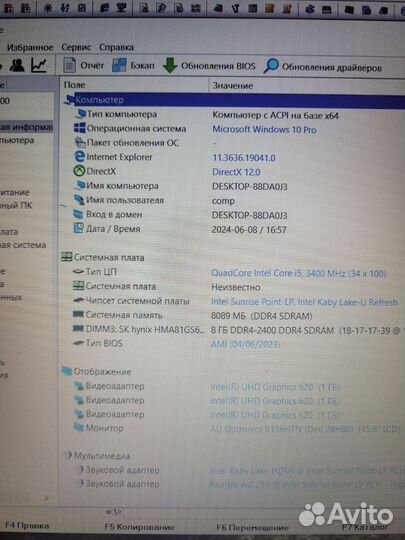Click the DirectX row icon
The image size is (405, 540).
point(79,171)
